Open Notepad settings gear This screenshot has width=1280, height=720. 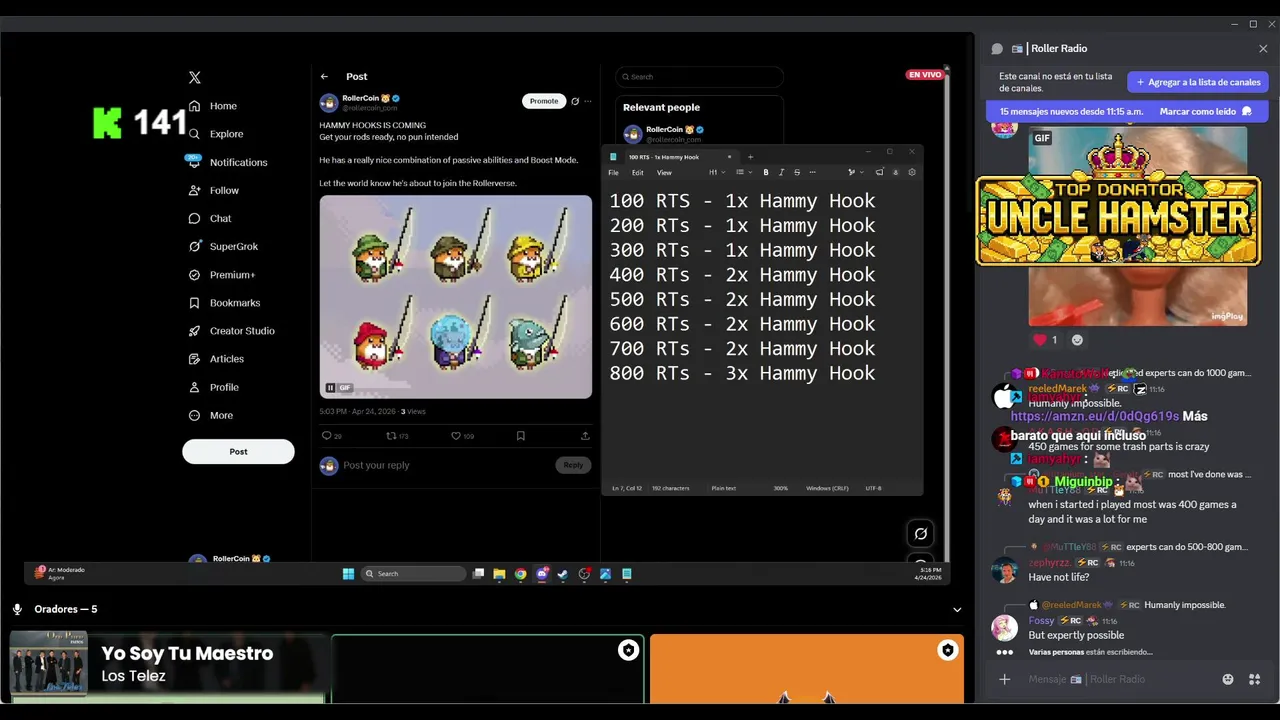pyautogui.click(x=911, y=172)
